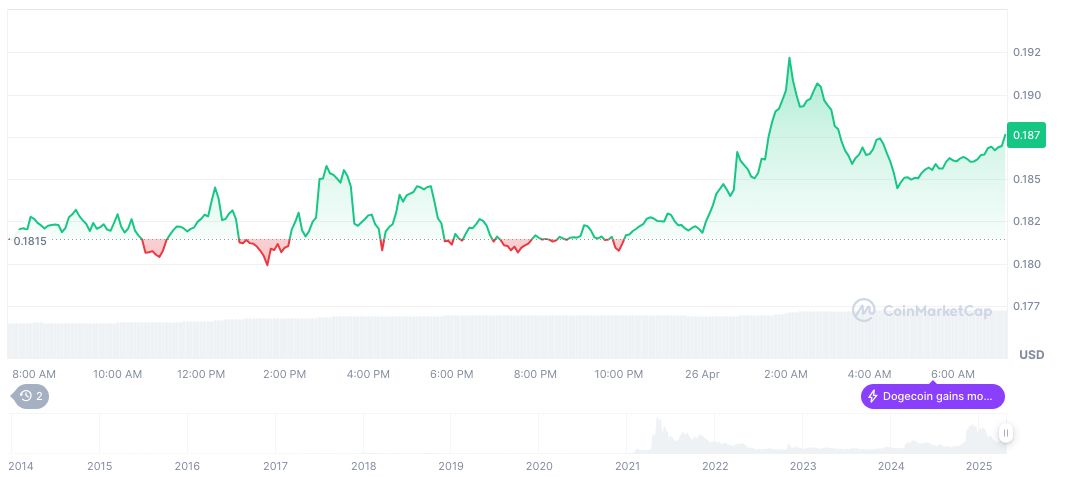The image size is (1072, 477).
Task: Click the 0.190 price axis label
Action: 1026,95
